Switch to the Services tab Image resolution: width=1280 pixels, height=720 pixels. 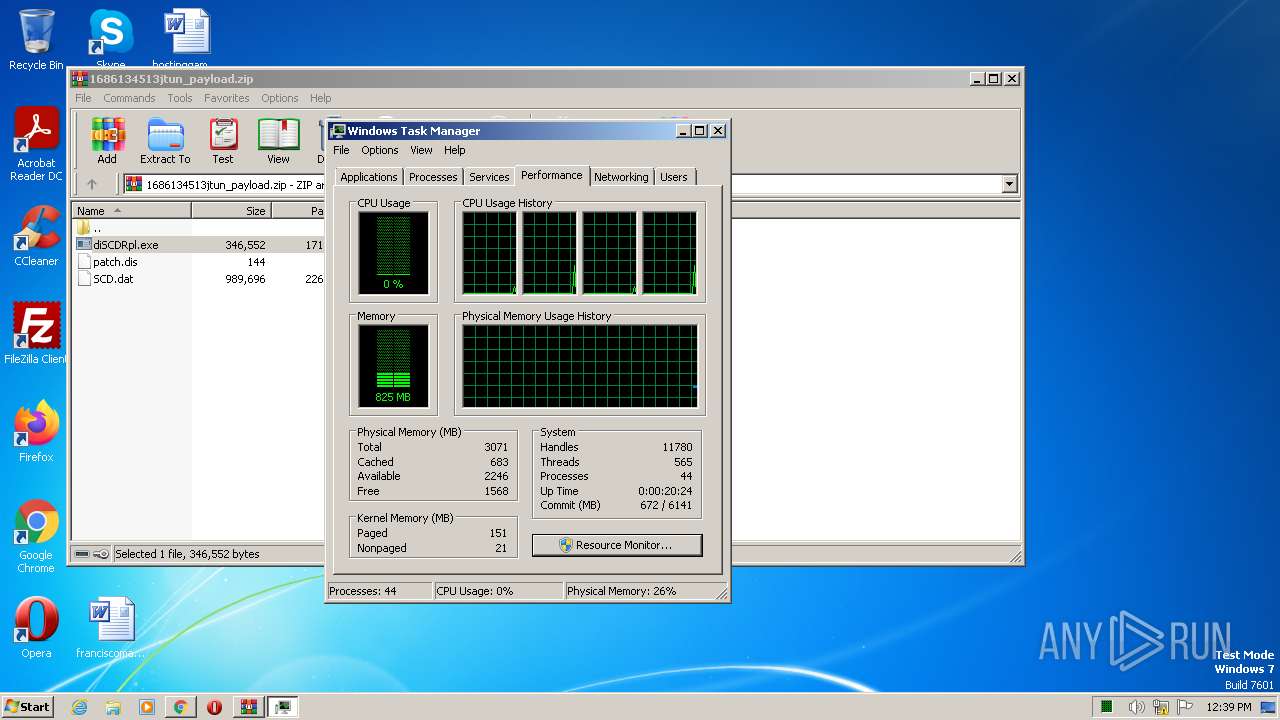489,177
